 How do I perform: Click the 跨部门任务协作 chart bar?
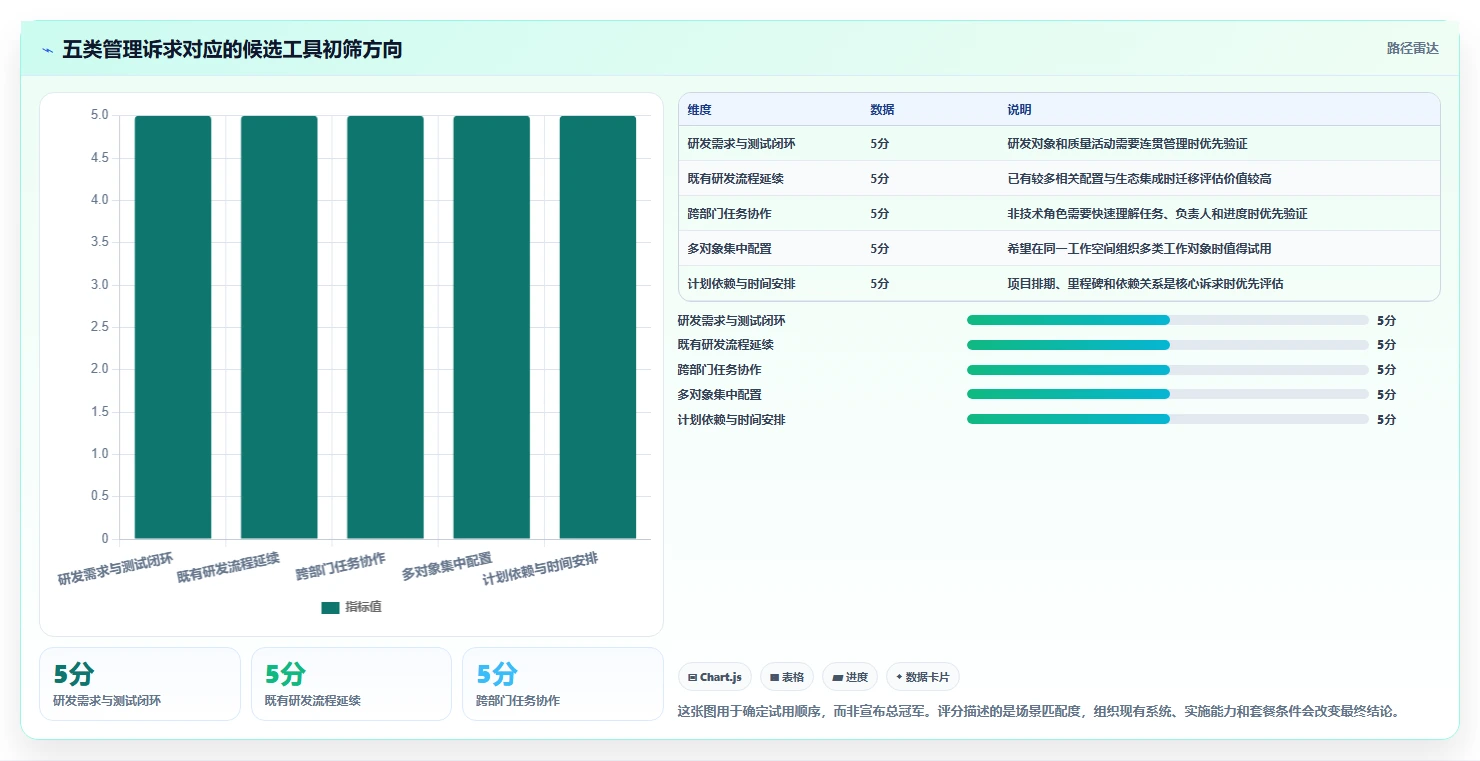point(385,327)
